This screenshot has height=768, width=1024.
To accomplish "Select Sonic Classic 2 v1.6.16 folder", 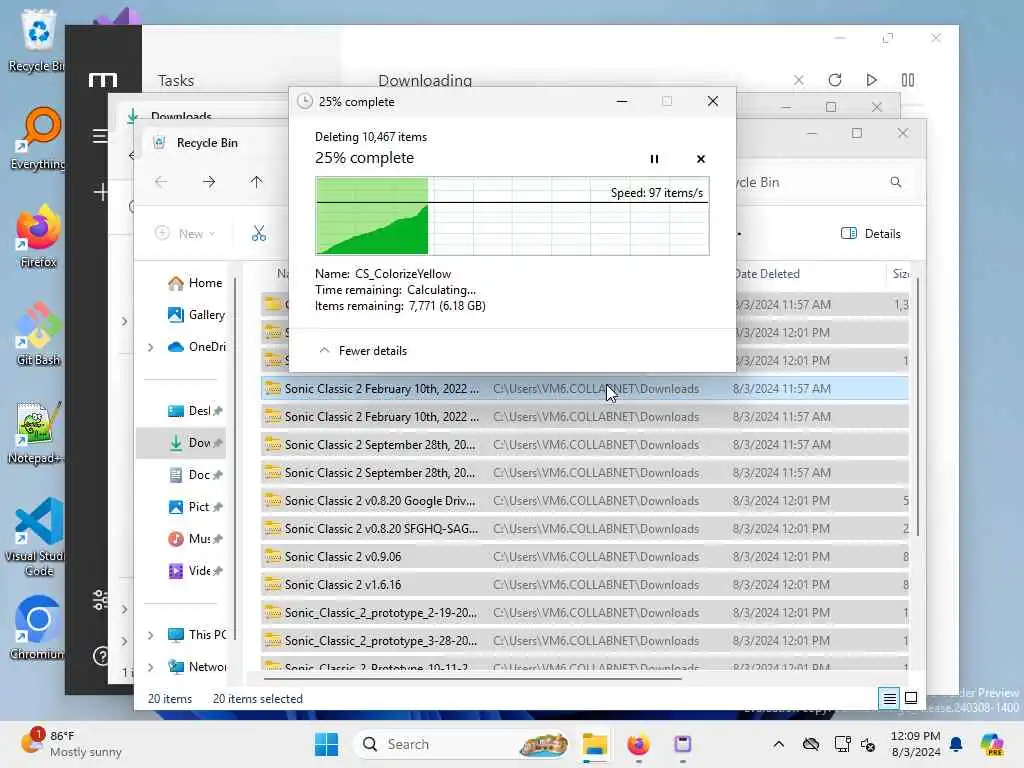I will click(x=584, y=584).
